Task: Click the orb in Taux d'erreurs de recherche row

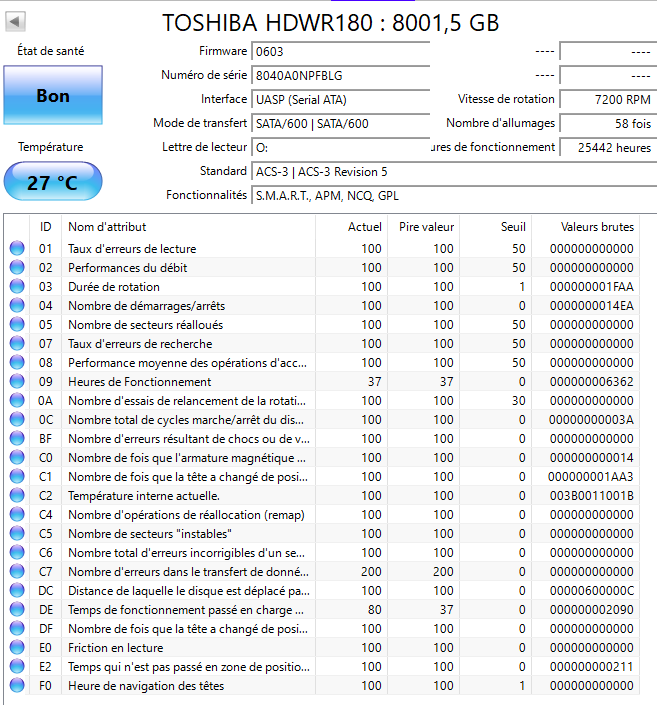Action: pos(17,343)
